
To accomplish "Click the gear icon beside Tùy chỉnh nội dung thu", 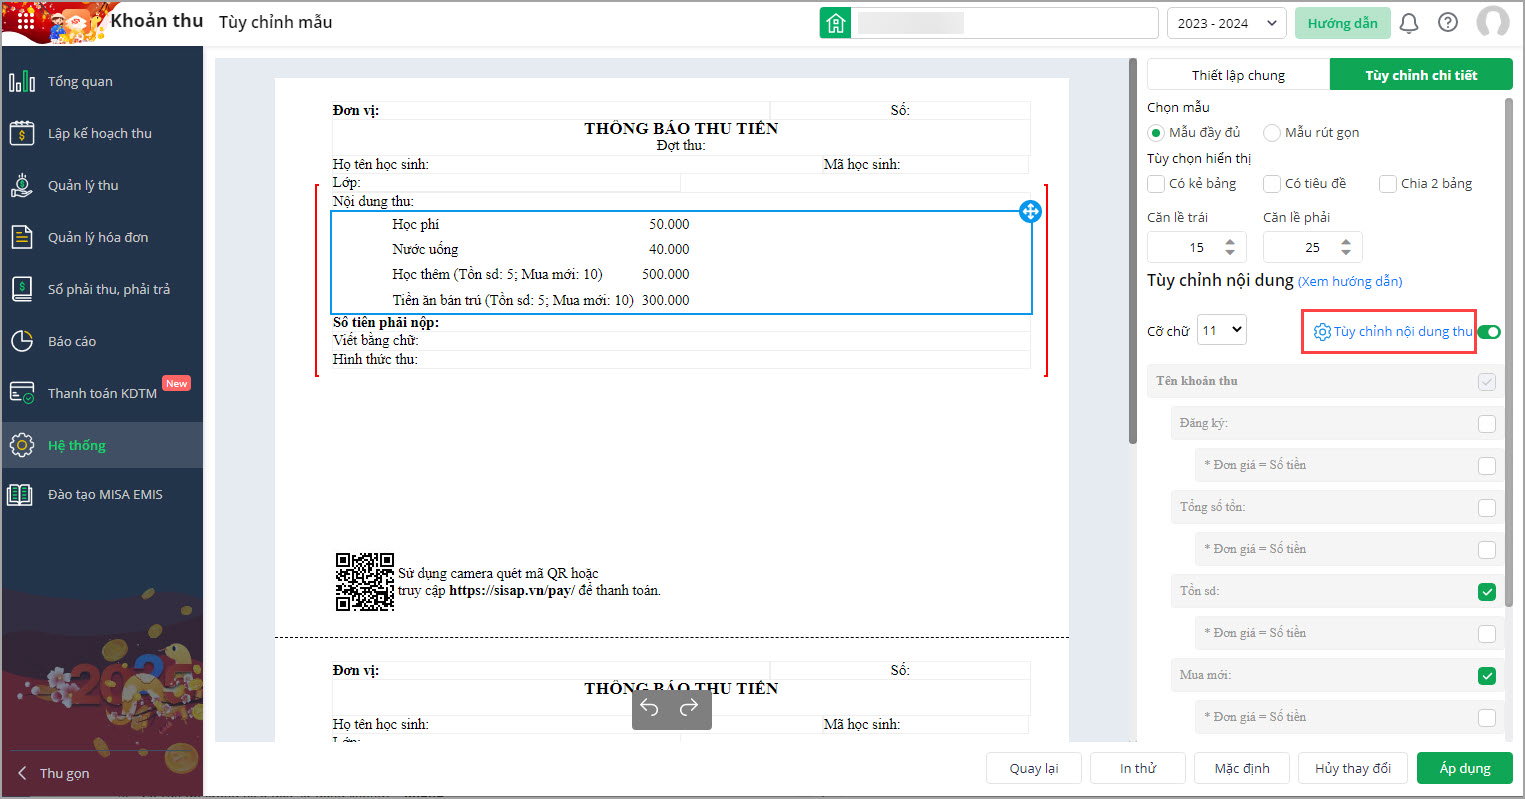I will [x=1322, y=332].
